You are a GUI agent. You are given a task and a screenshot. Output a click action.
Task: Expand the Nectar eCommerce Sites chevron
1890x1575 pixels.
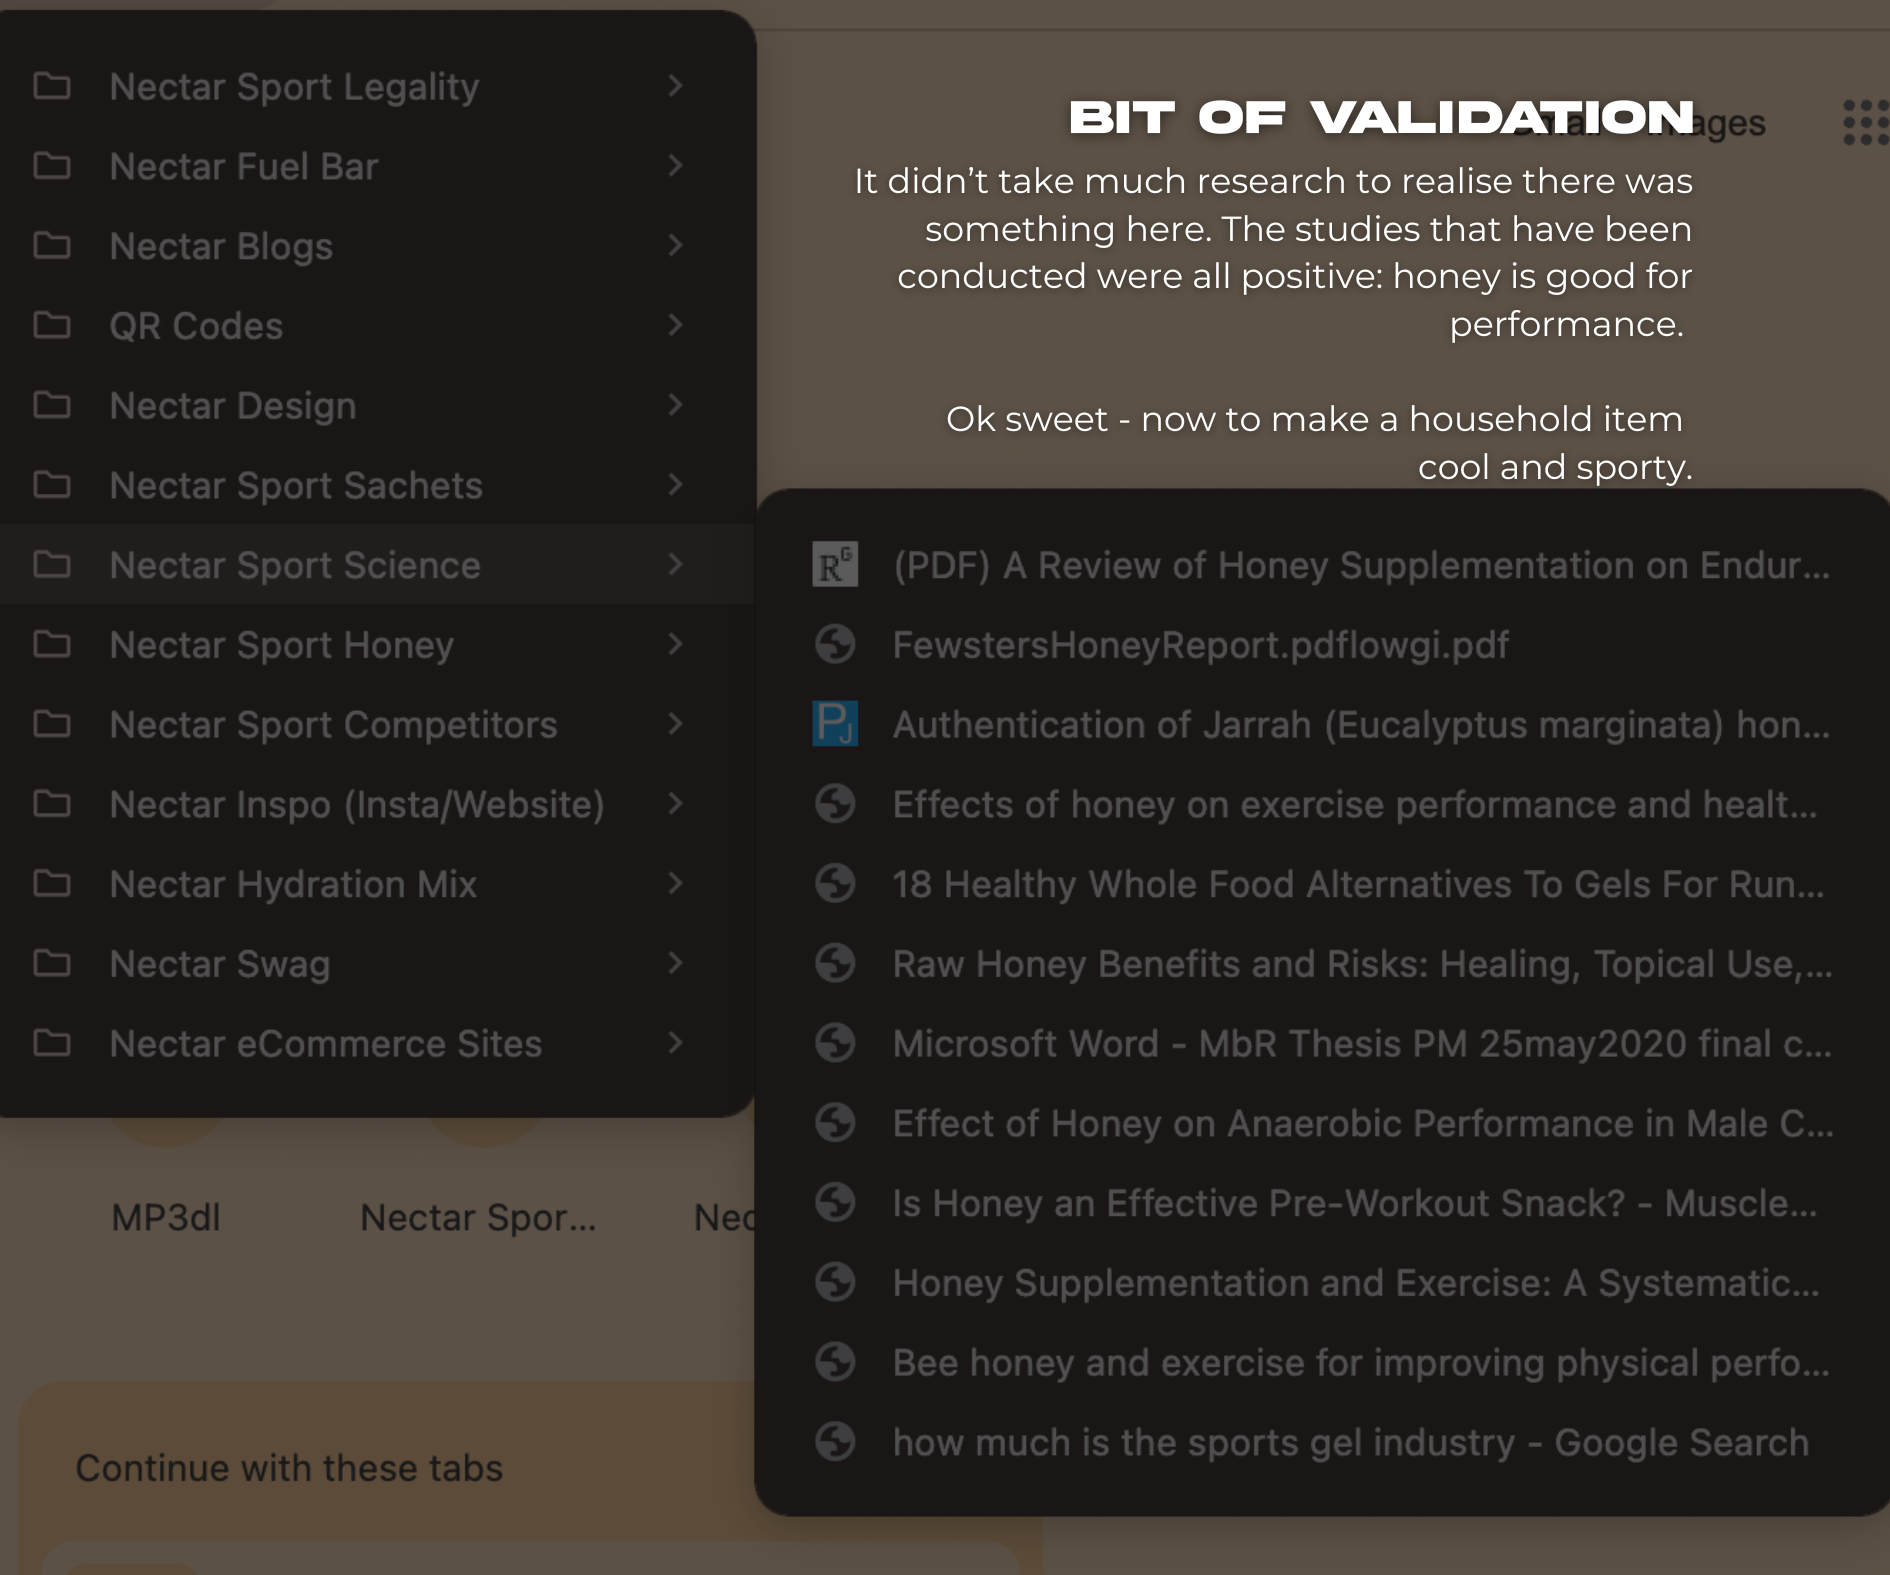click(675, 1043)
